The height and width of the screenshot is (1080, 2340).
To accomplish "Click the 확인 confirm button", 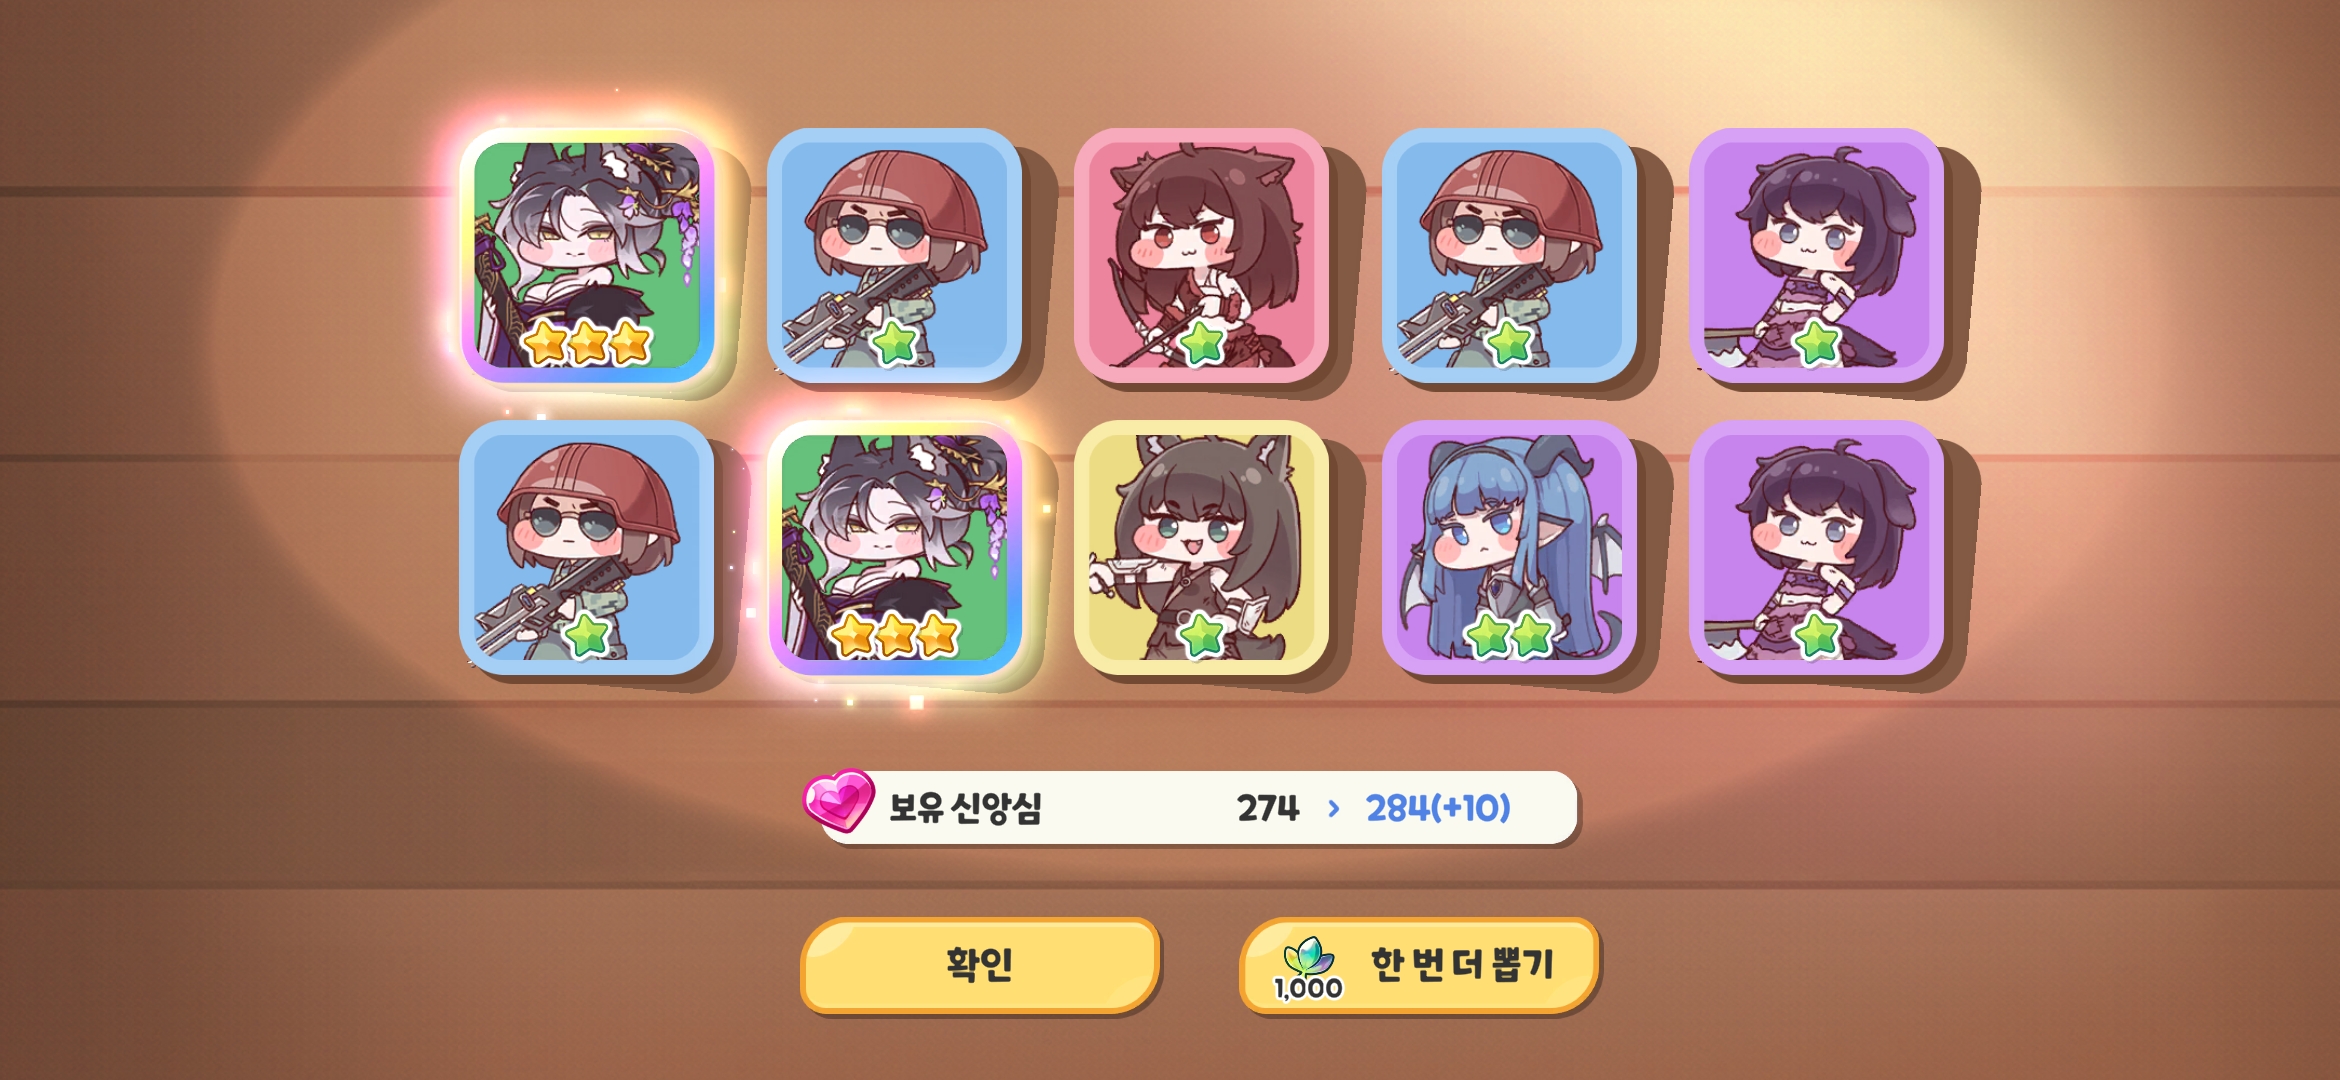I will (x=980, y=965).
